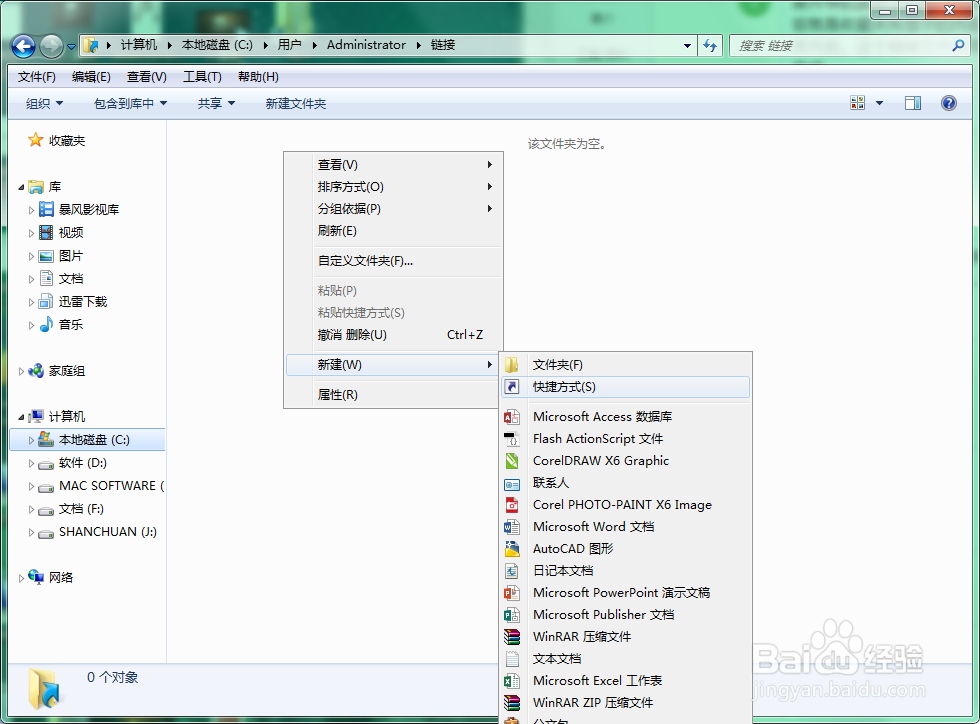Select 自定义文件夹(F)... context menu entry
This screenshot has height=724, width=980.
pyautogui.click(x=394, y=261)
